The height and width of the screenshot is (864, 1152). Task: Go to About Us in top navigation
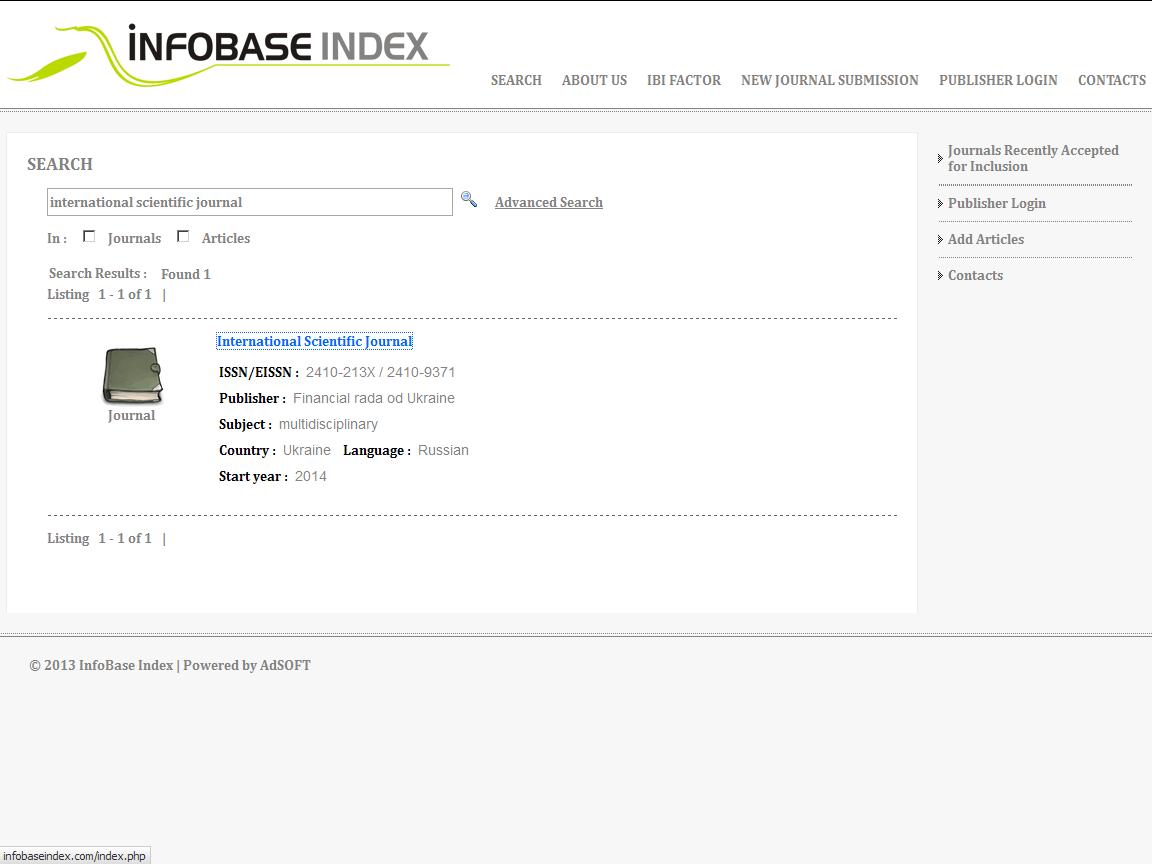(x=594, y=80)
